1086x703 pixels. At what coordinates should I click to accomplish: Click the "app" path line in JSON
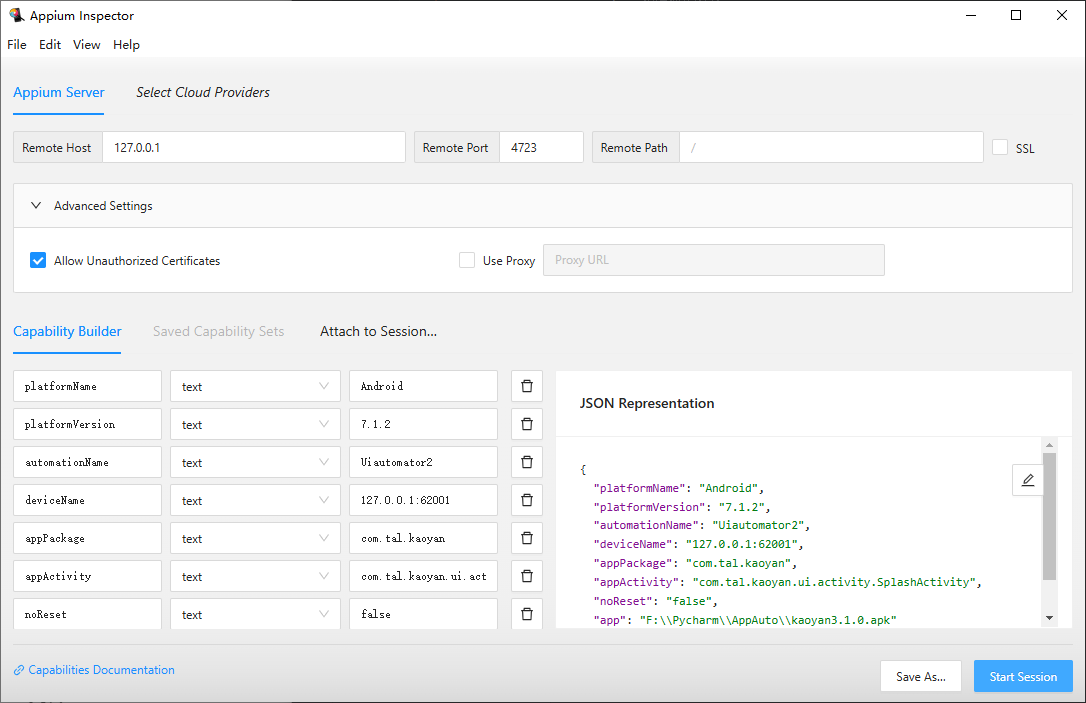coord(745,620)
